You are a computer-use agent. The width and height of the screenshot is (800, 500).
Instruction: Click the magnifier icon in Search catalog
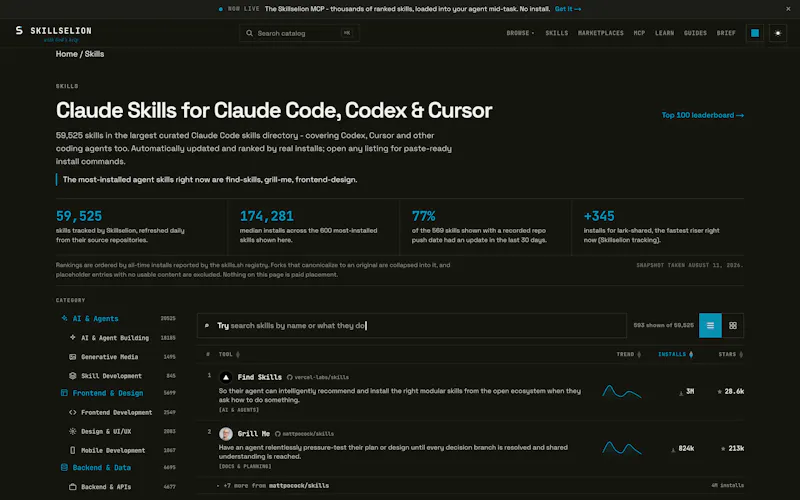point(249,33)
